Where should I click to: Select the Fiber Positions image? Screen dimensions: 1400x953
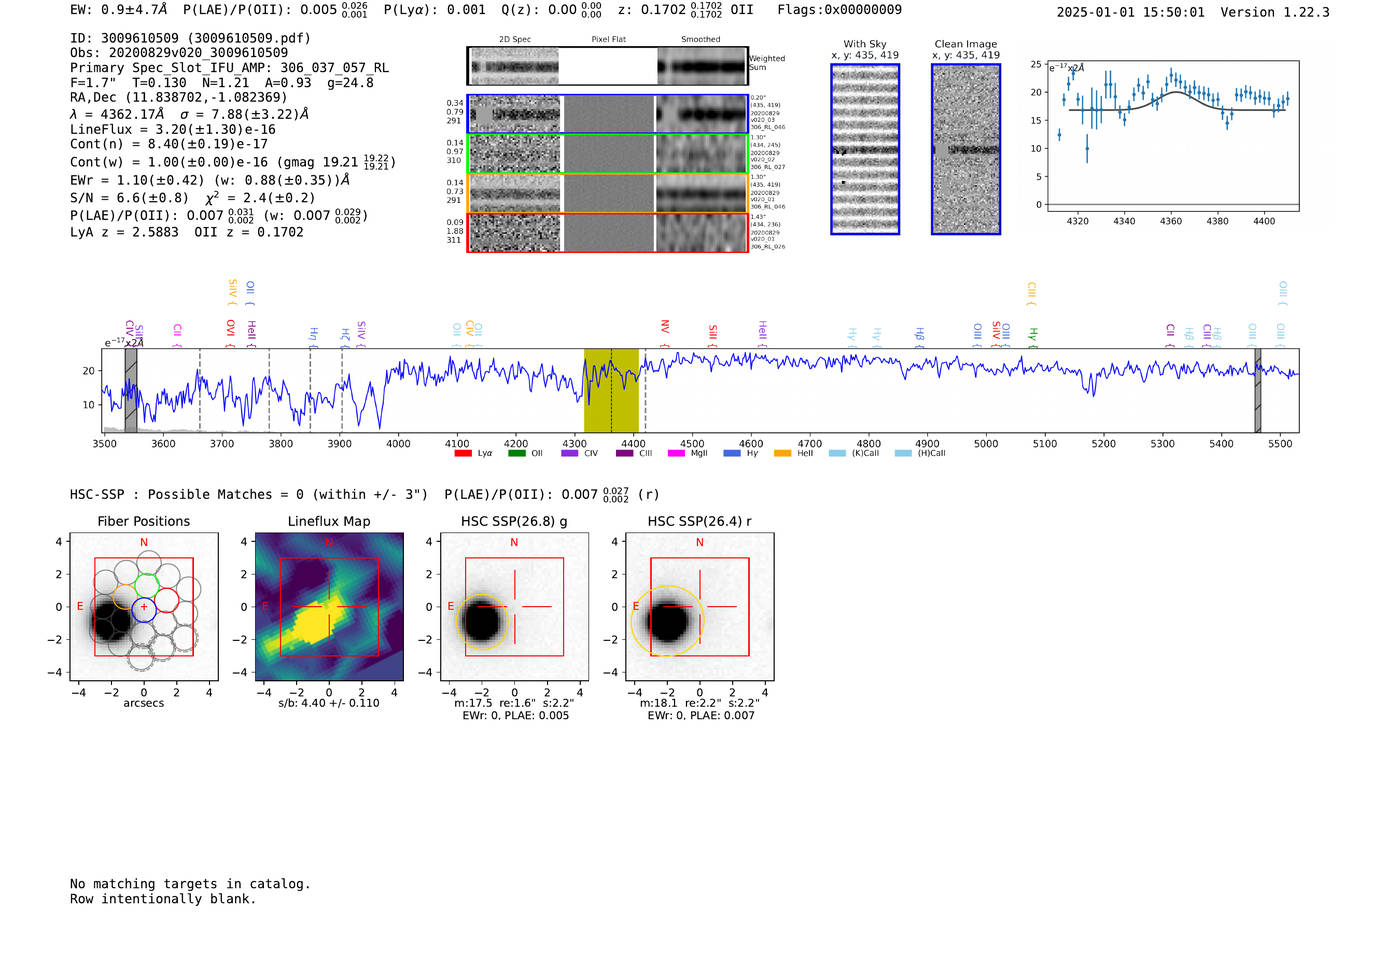[144, 606]
